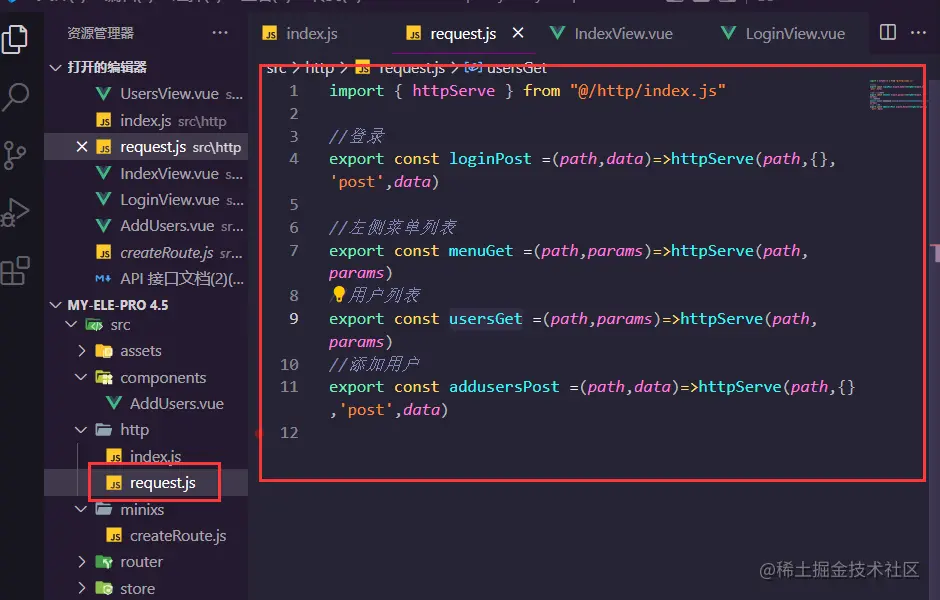Click the menuGet identifier on line 7
This screenshot has height=600, width=940.
click(x=481, y=251)
